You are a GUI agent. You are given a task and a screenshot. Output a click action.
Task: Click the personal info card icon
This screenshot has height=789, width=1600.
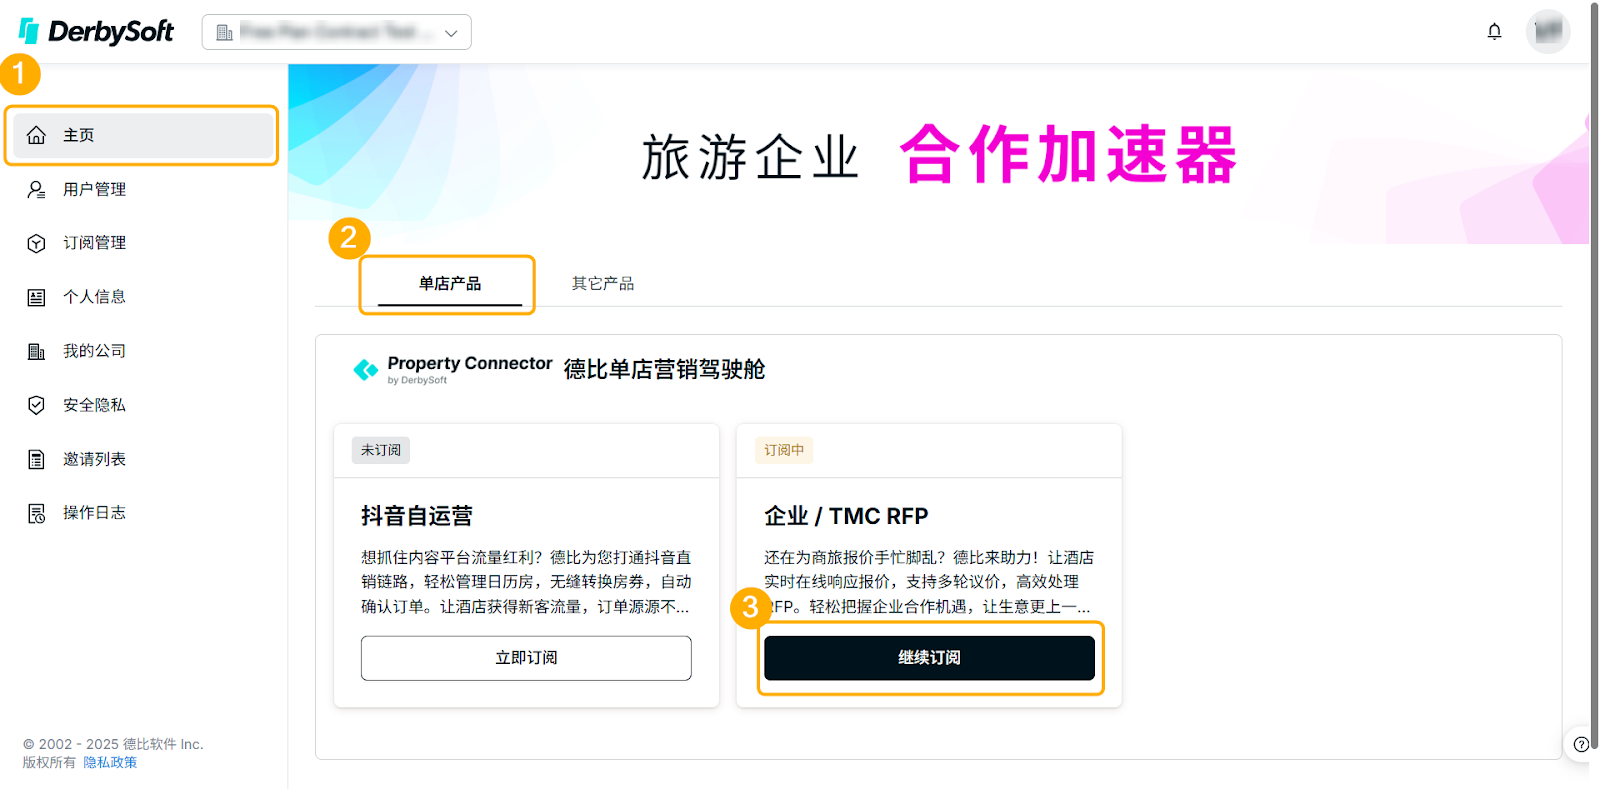36,297
